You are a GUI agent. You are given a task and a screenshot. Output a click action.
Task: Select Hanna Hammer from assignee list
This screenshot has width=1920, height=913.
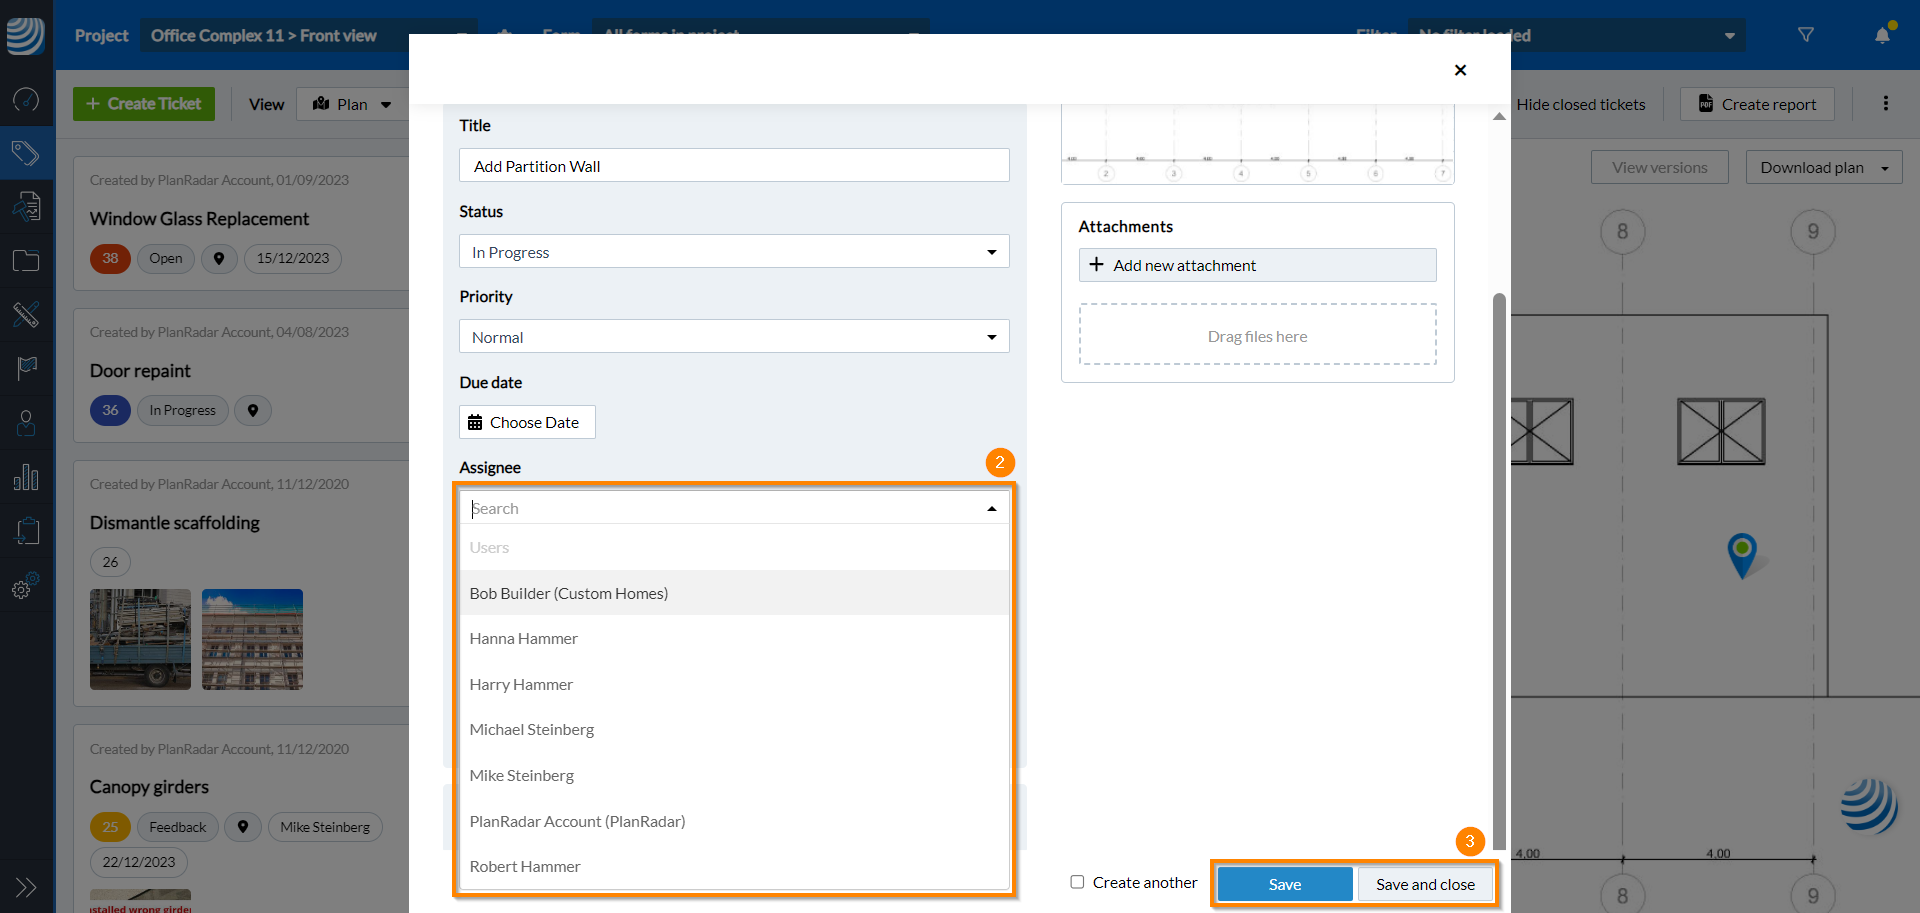[524, 639]
